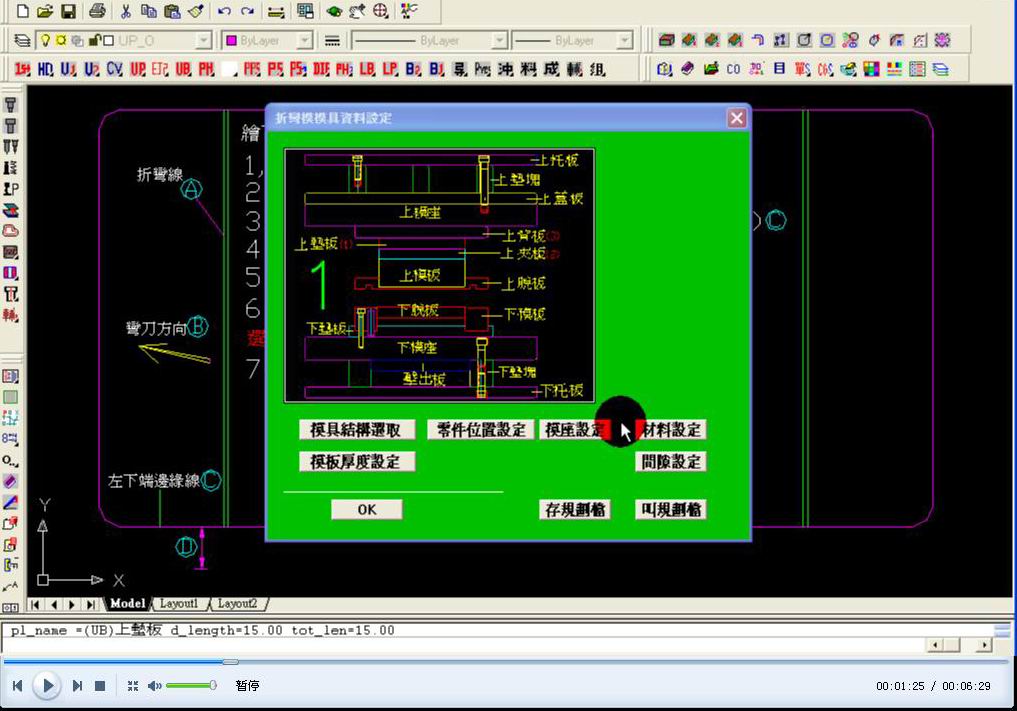Click the purple bug-shaped icon

pos(942,40)
